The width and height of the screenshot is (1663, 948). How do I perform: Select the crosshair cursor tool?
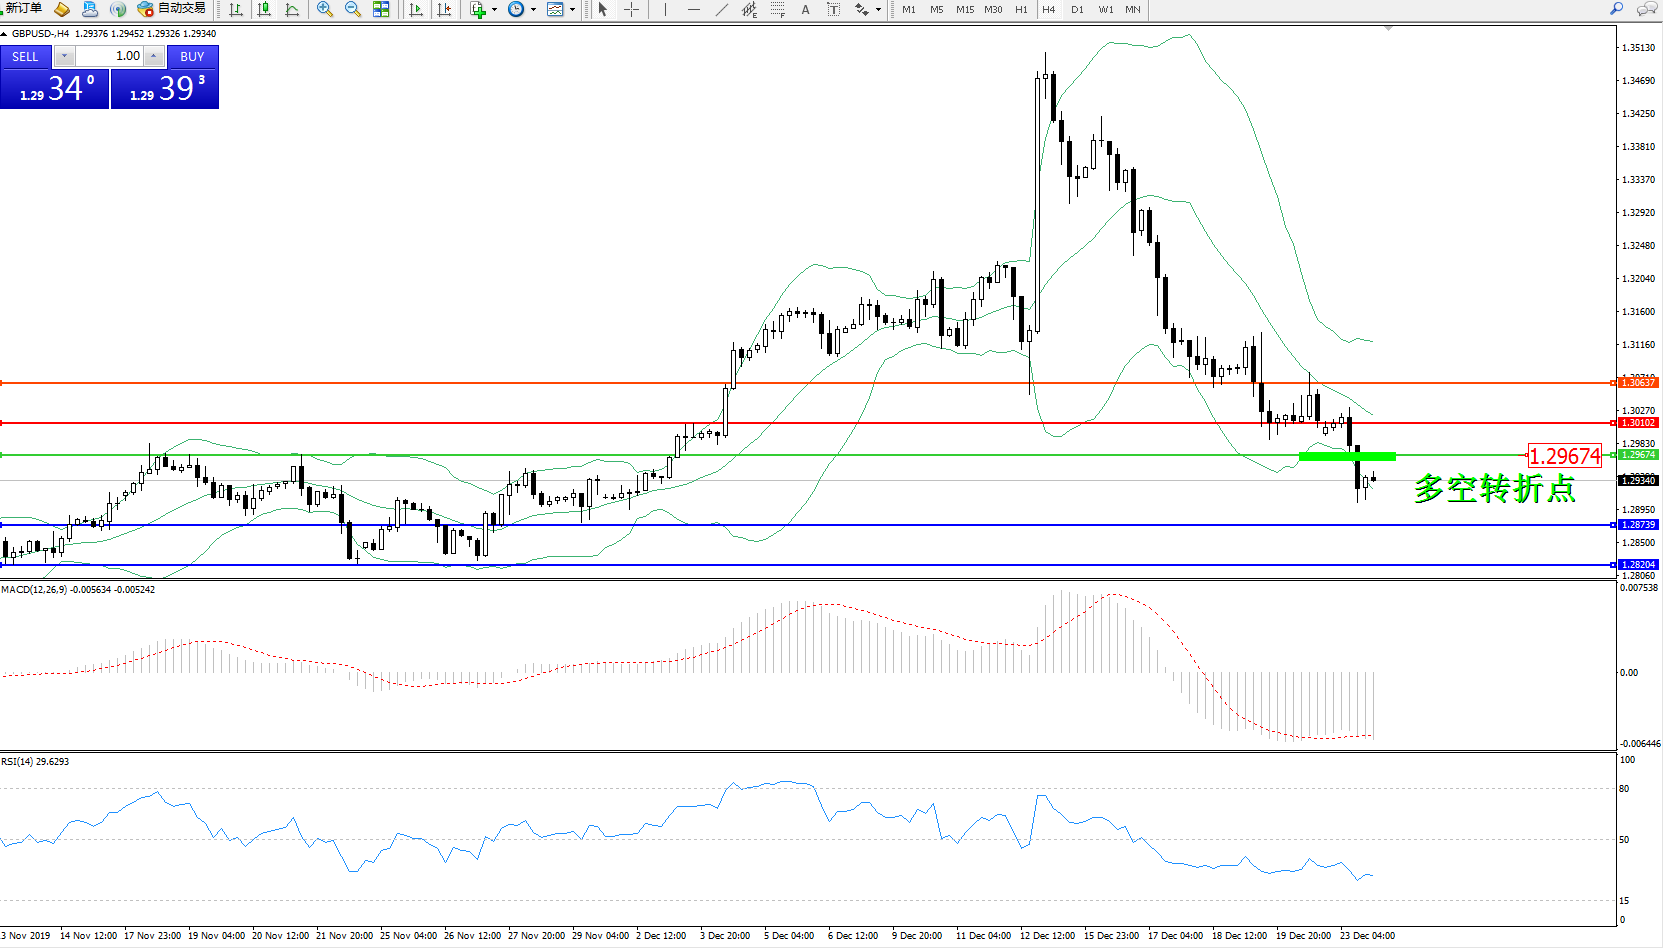pos(631,10)
